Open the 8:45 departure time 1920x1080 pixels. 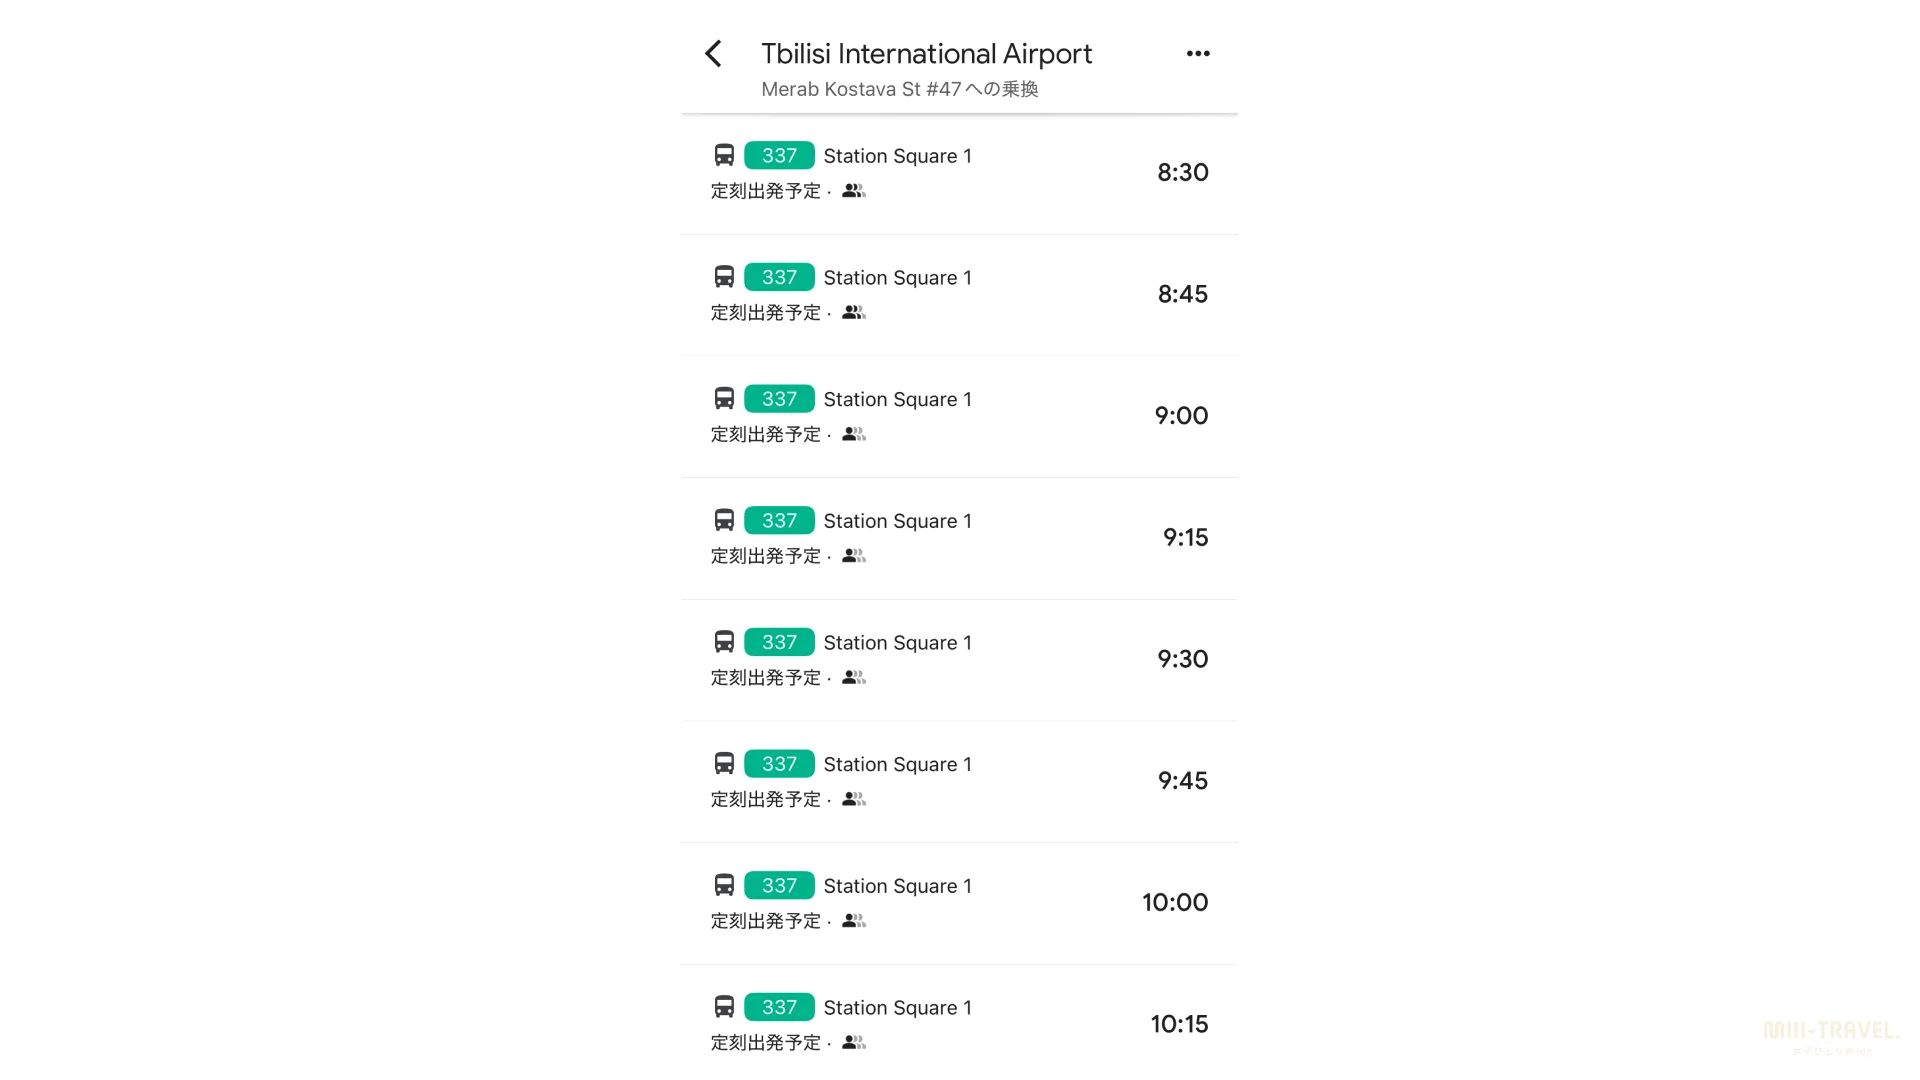click(x=1182, y=294)
